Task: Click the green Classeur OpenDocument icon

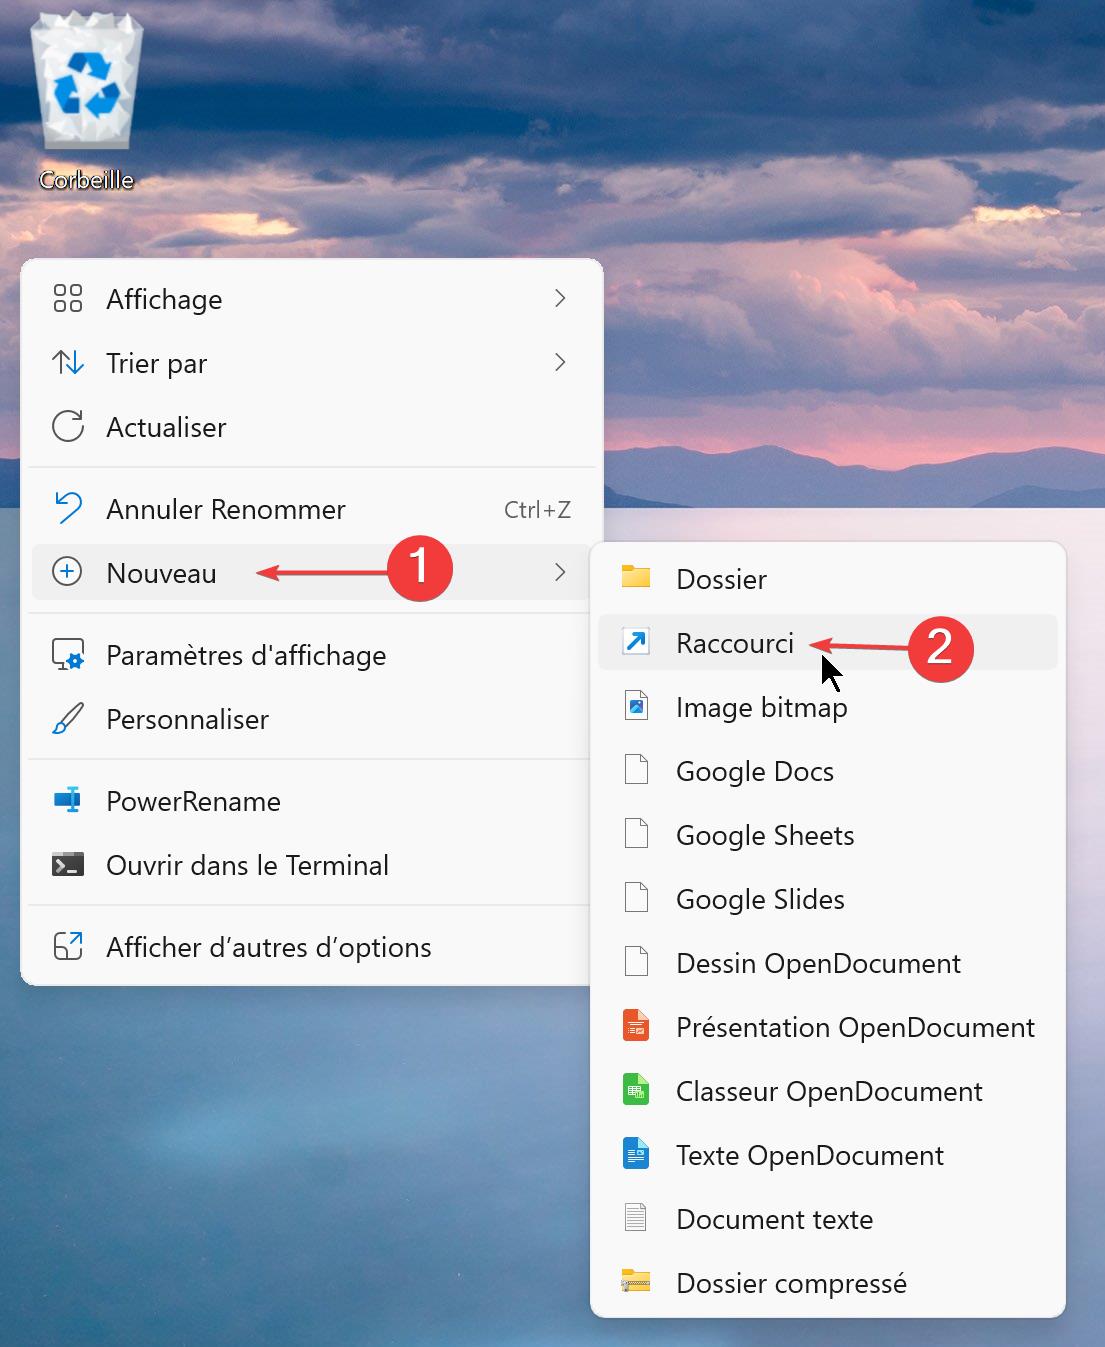Action: tap(636, 1089)
